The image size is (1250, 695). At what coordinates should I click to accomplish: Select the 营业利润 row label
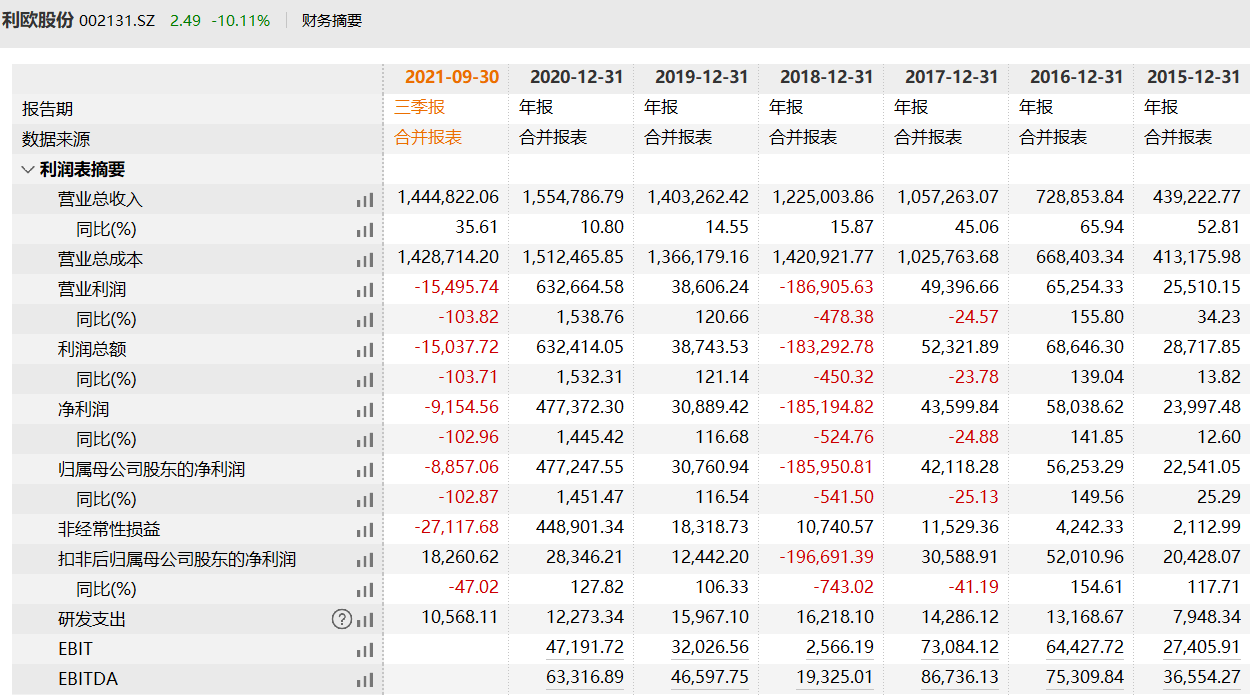coord(92,289)
